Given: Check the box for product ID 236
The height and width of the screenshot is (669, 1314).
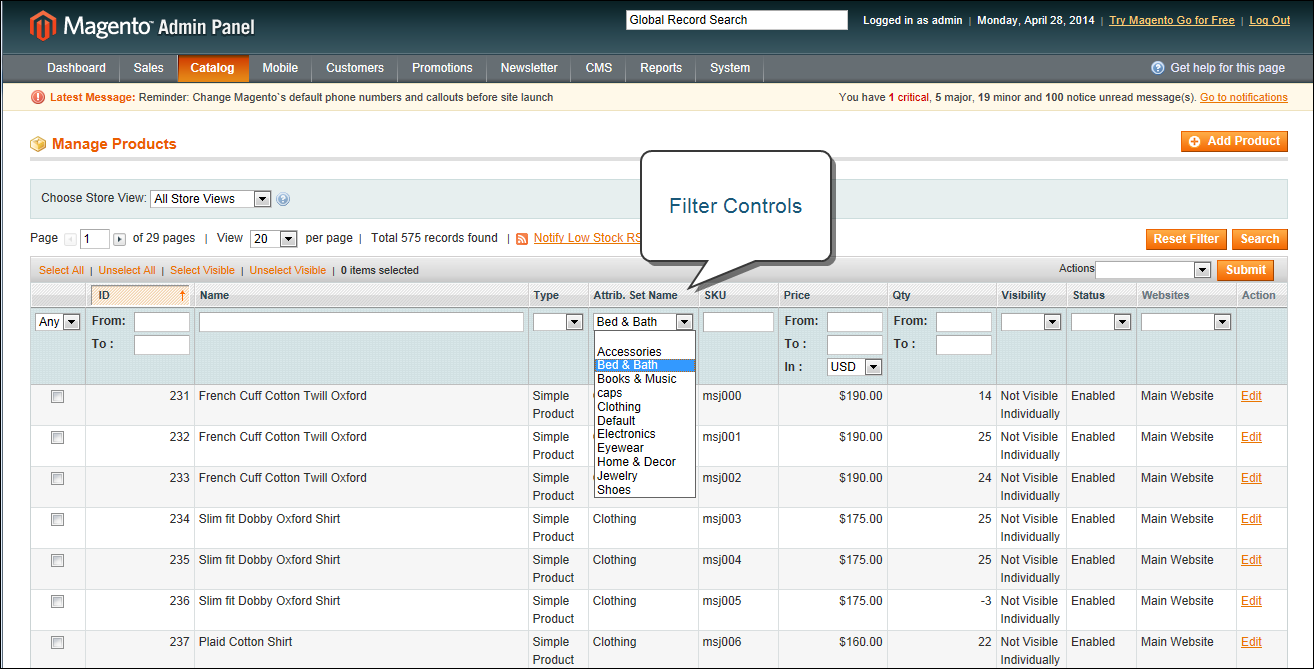Looking at the screenshot, I should click(57, 601).
